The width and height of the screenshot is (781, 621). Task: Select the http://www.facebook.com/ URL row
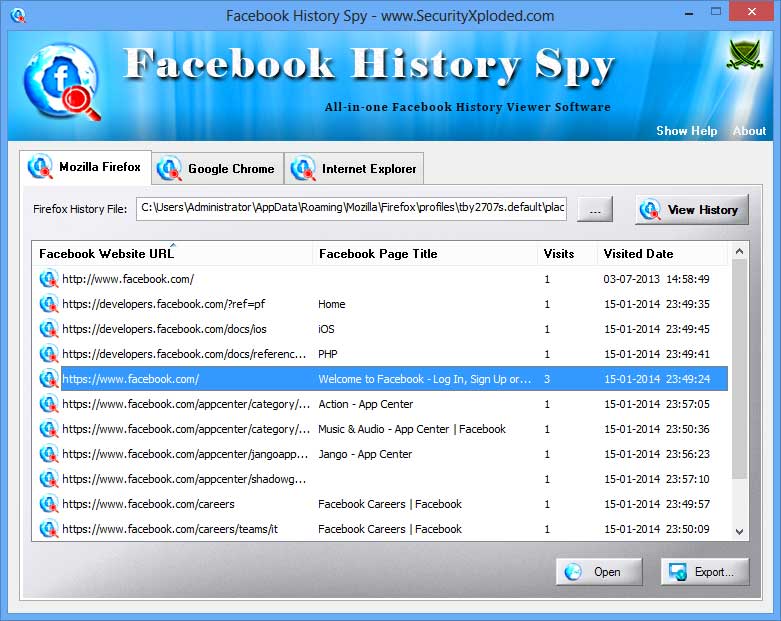[128, 279]
